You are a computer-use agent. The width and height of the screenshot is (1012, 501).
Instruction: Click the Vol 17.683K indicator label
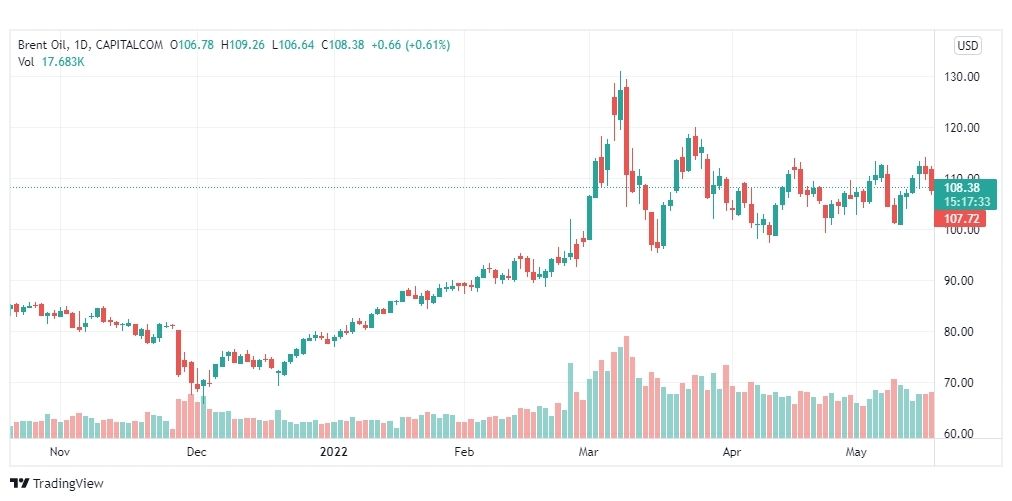(51, 62)
